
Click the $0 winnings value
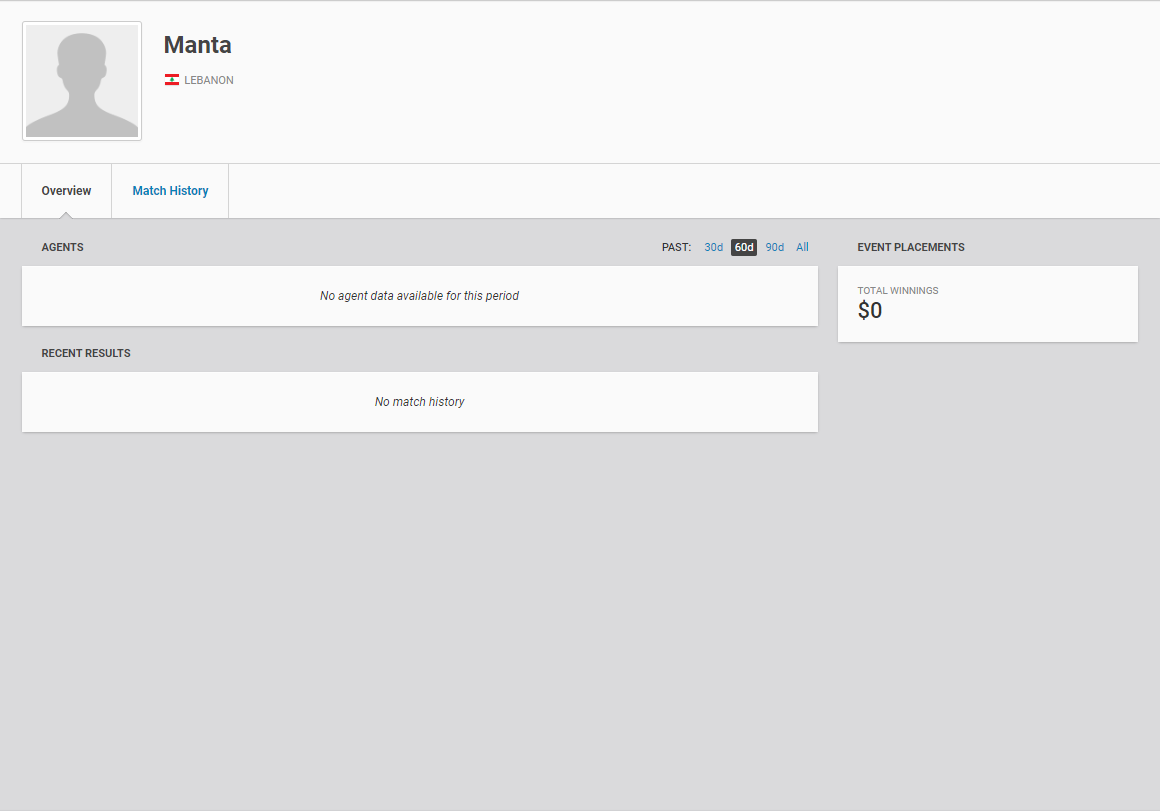870,310
